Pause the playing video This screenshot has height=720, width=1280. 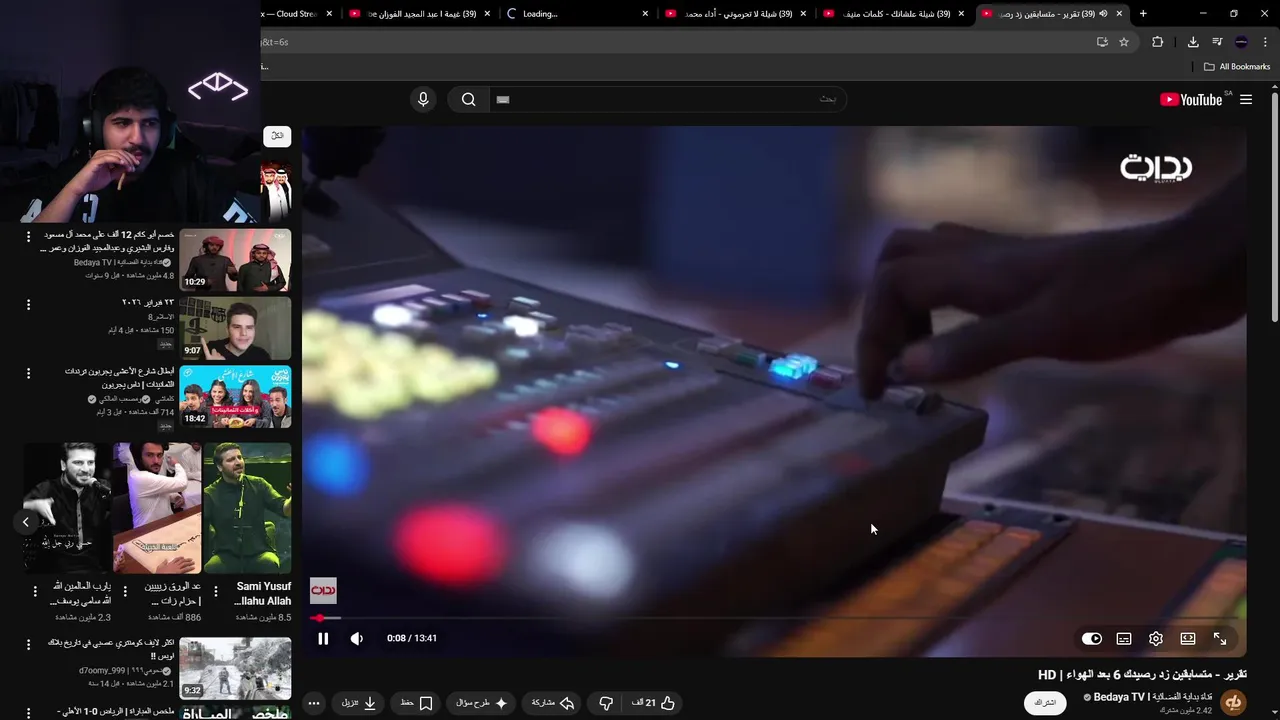tap(323, 638)
